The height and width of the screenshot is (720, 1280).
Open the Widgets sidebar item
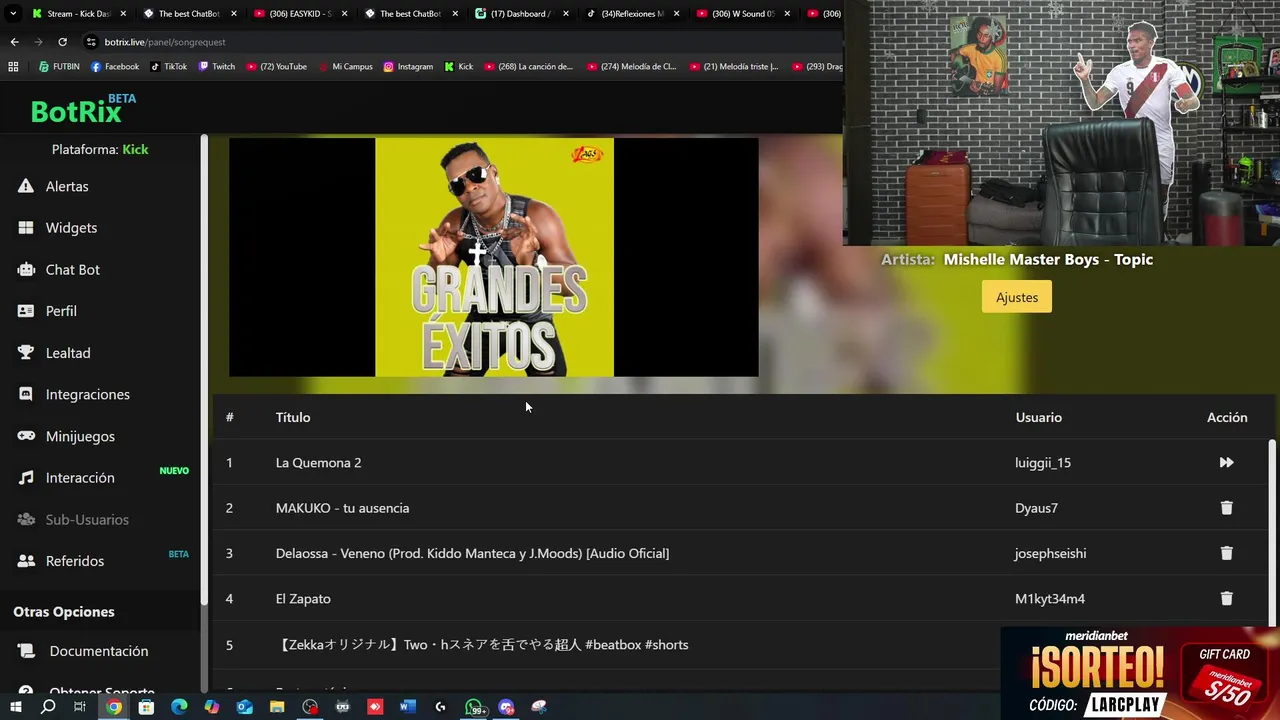(71, 228)
